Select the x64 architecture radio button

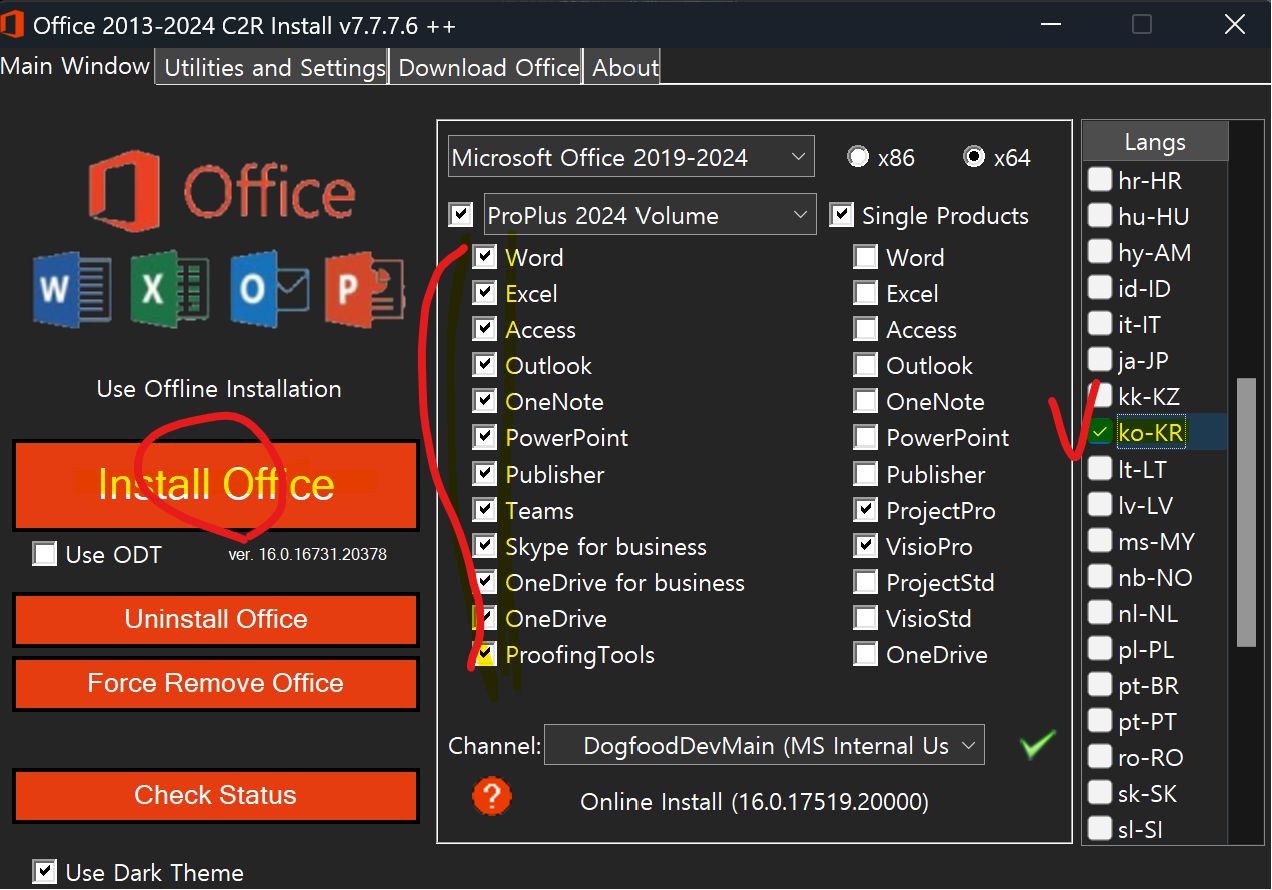click(973, 157)
